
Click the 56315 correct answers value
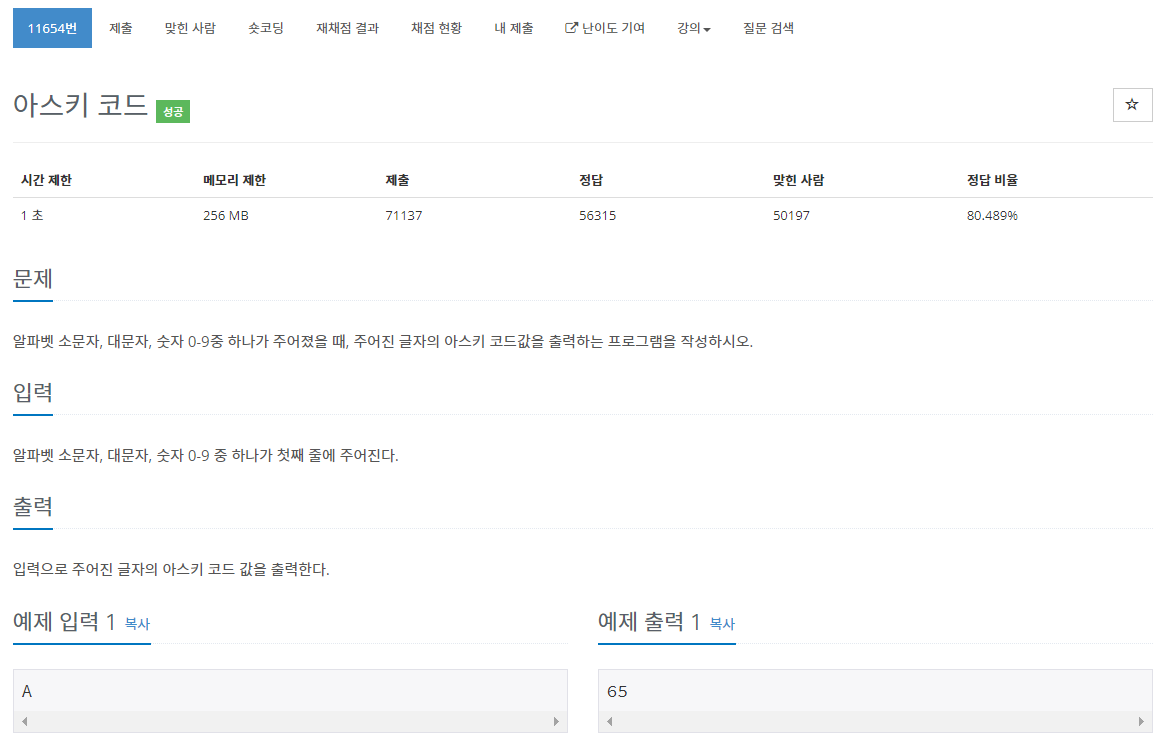(597, 215)
